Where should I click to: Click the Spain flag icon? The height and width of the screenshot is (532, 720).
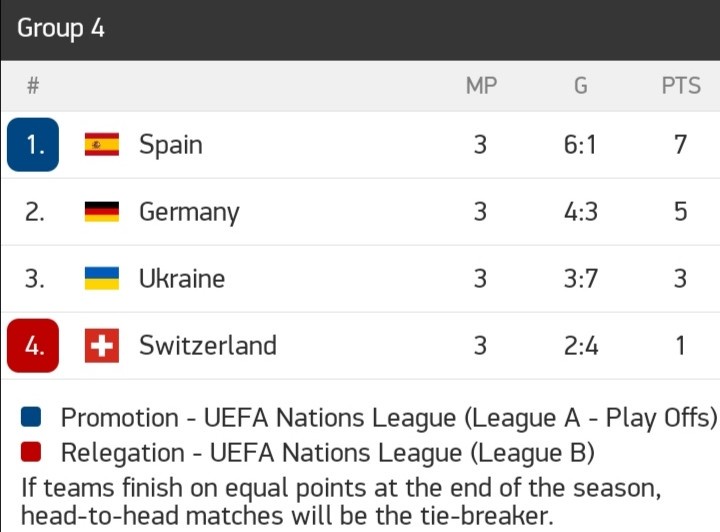coord(101,145)
